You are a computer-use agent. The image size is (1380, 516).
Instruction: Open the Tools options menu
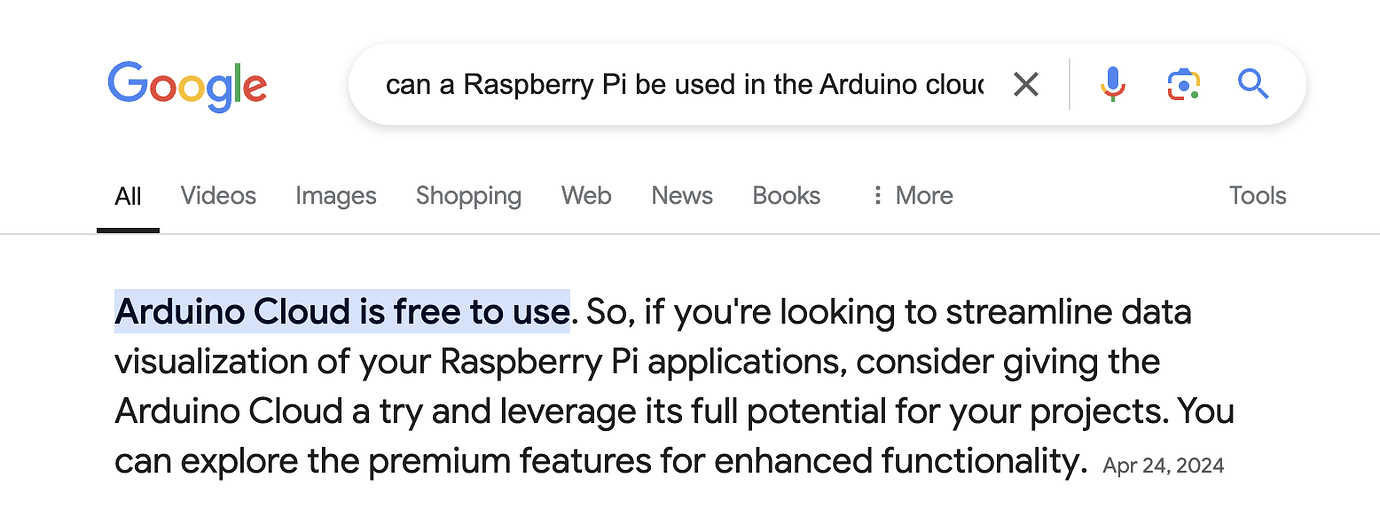(1257, 196)
